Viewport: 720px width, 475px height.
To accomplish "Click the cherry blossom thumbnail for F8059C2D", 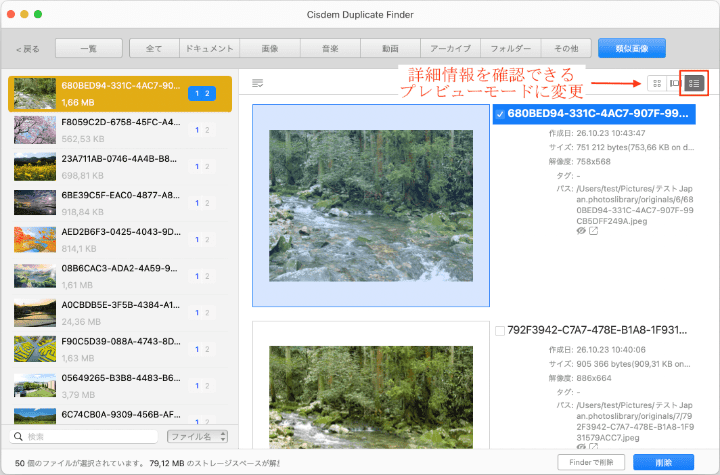I will point(35,130).
